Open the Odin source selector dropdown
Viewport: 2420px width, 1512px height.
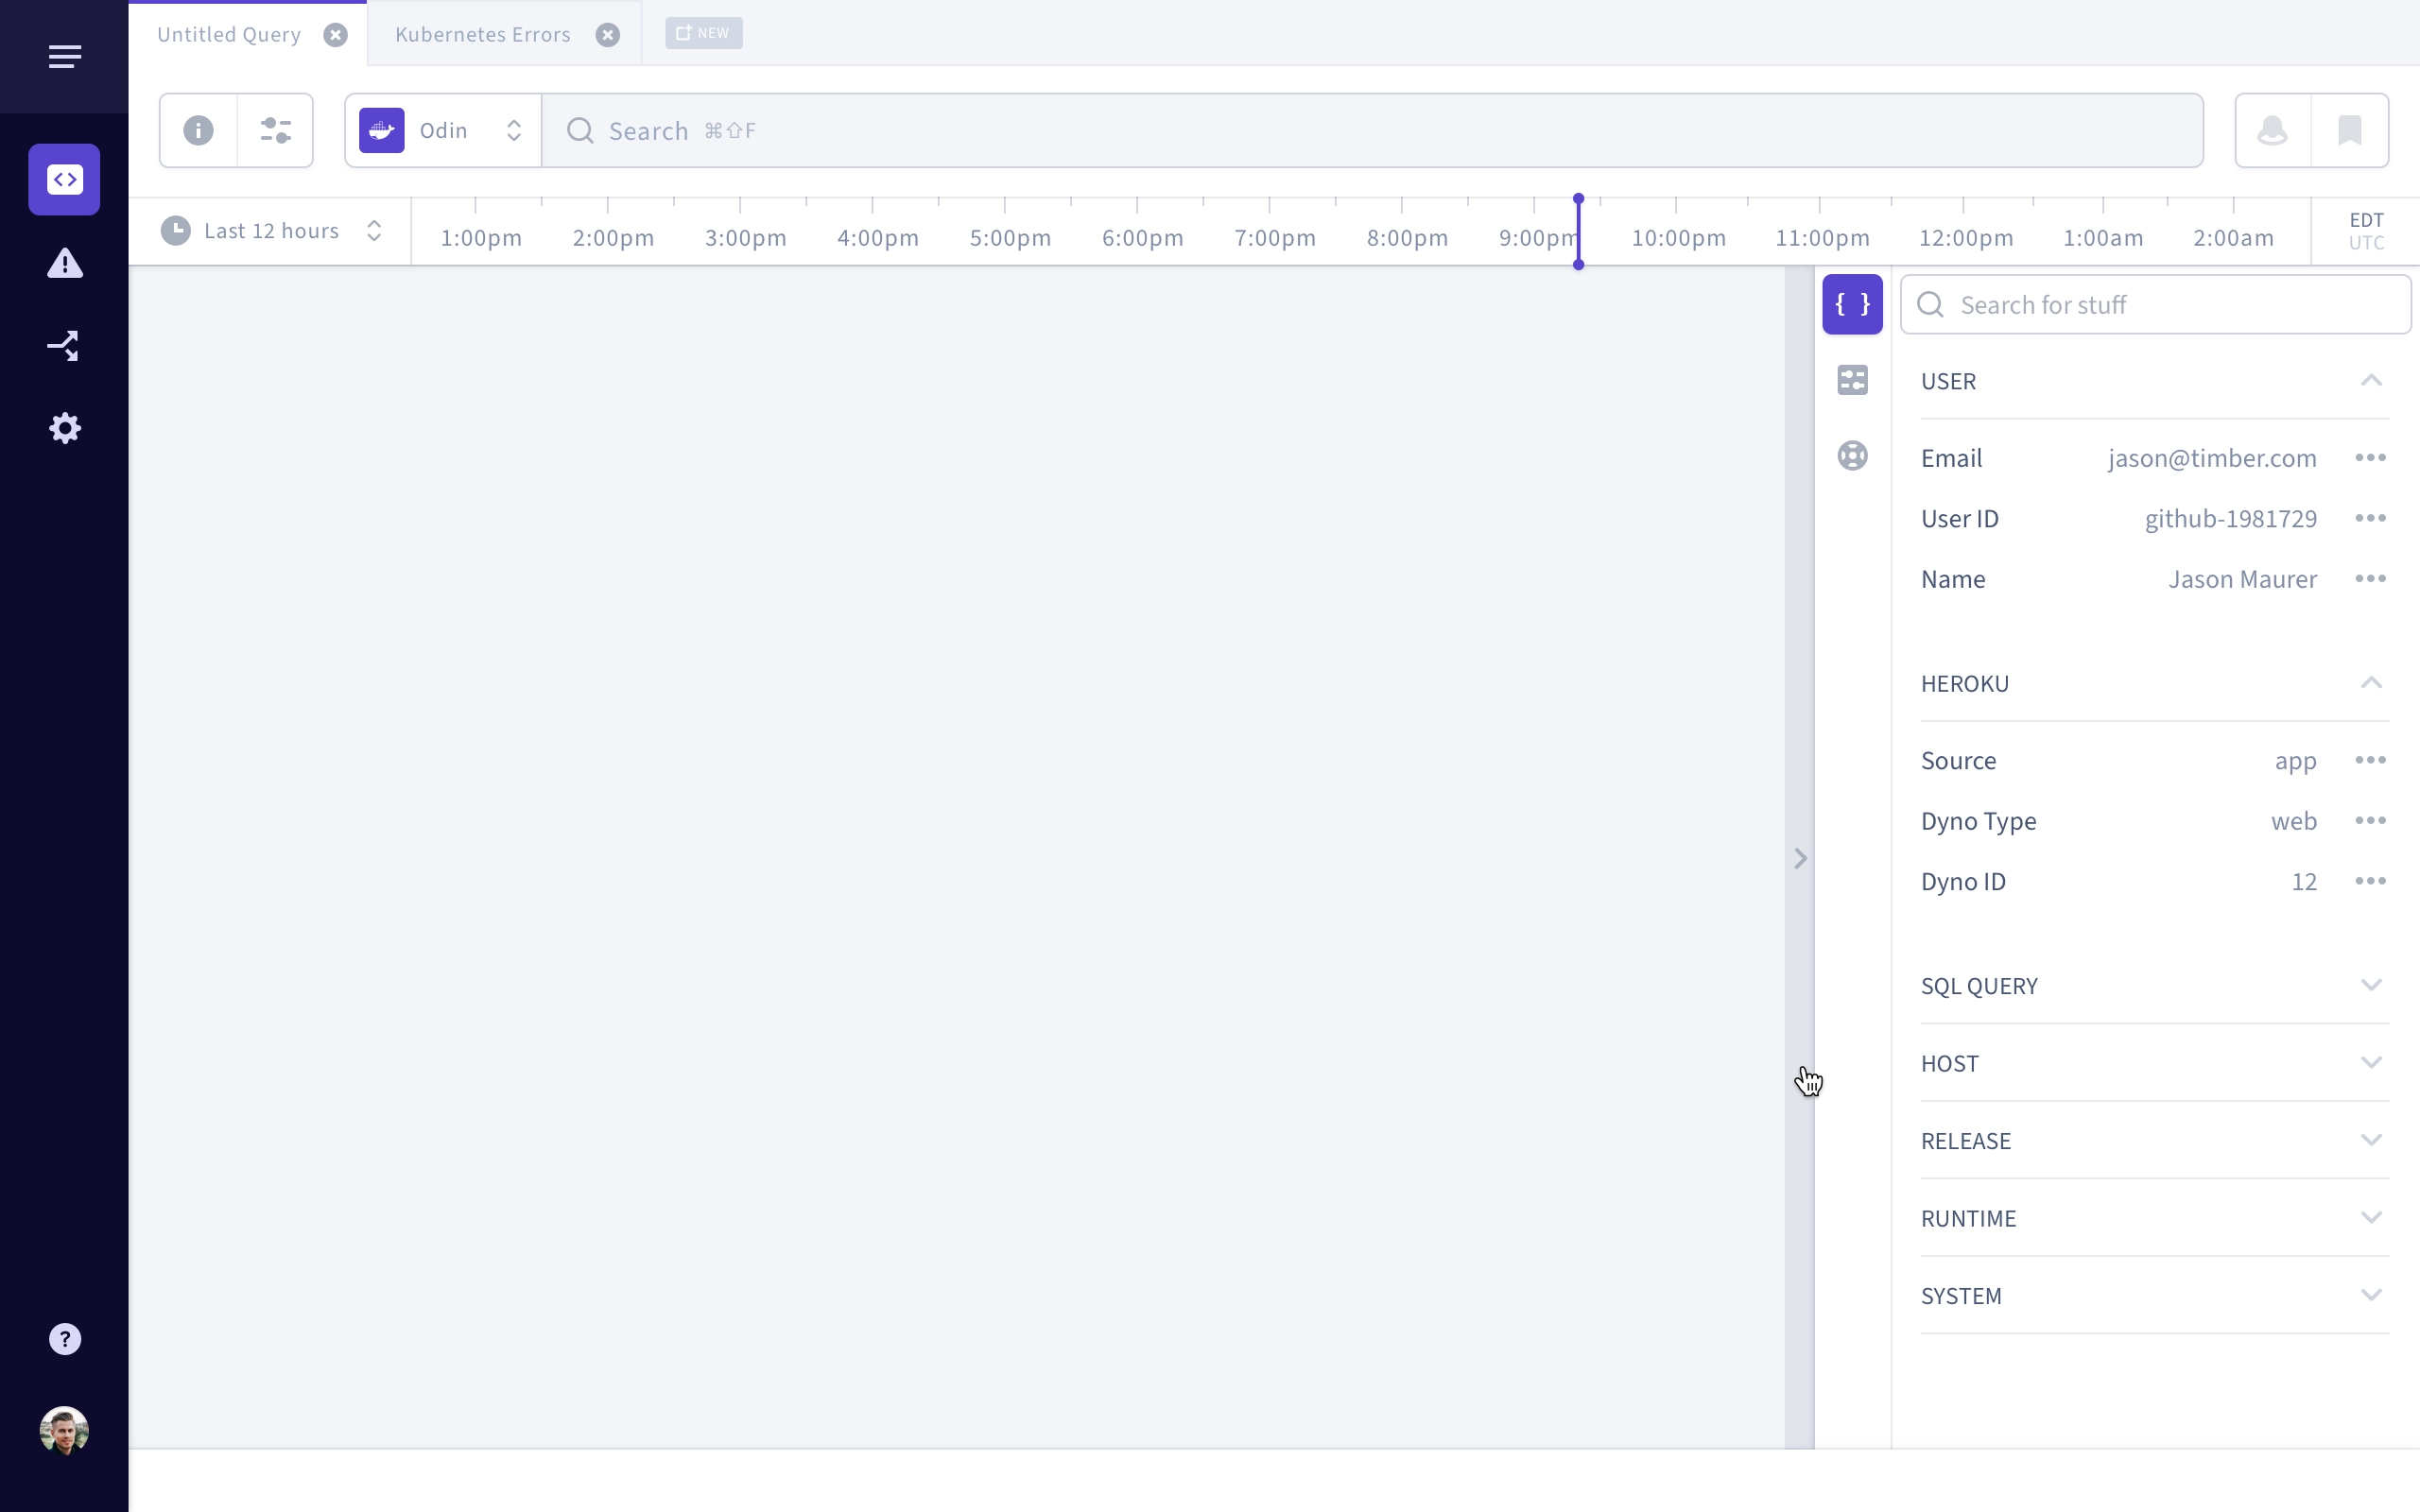click(x=443, y=130)
